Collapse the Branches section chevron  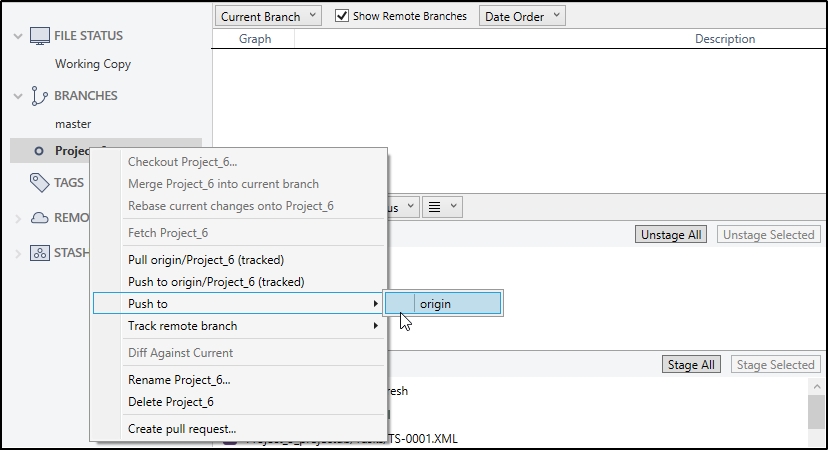pyautogui.click(x=18, y=96)
